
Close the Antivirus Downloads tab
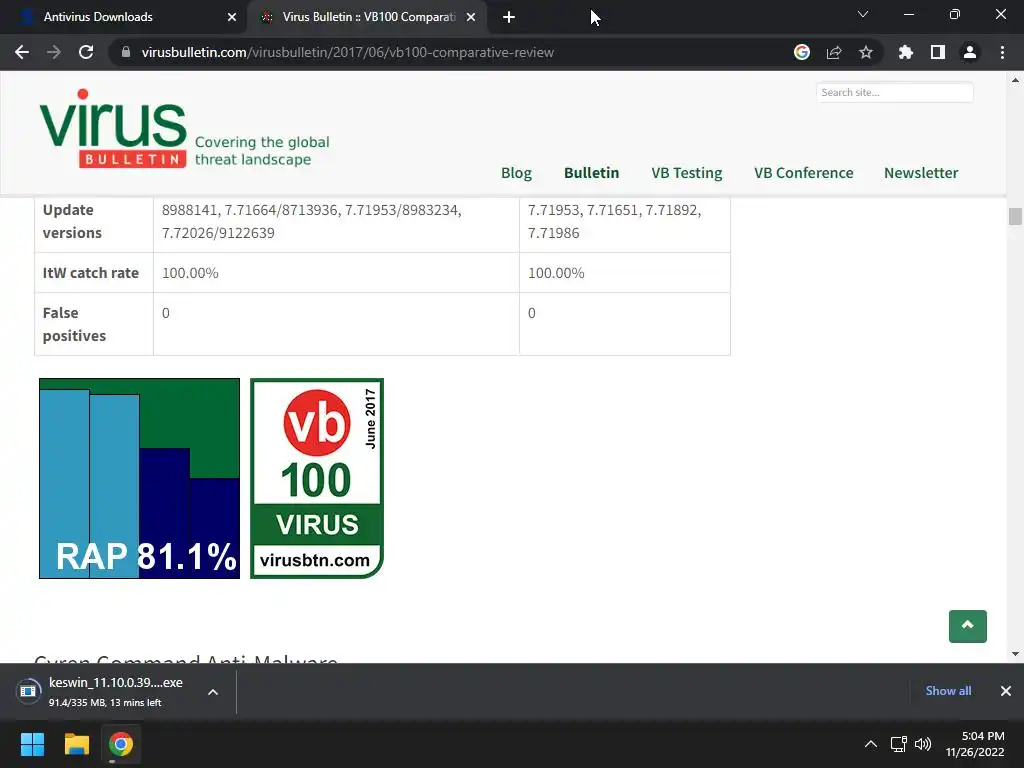click(232, 17)
